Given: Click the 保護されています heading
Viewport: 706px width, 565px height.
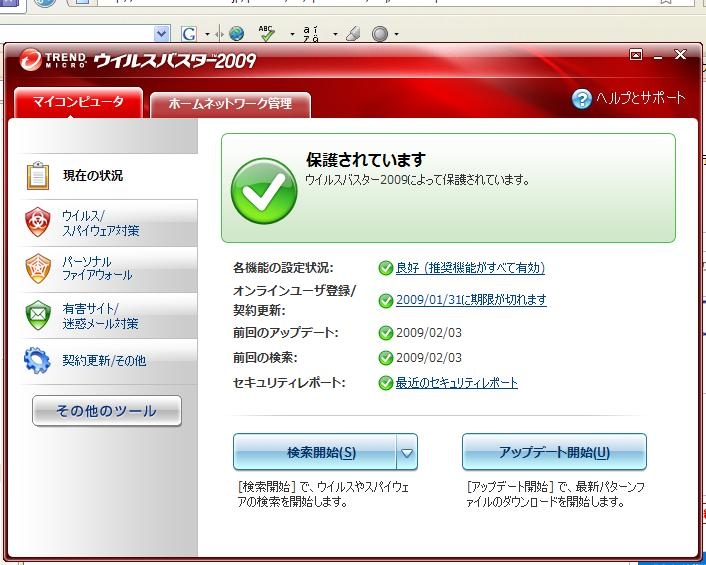Looking at the screenshot, I should click(x=366, y=160).
